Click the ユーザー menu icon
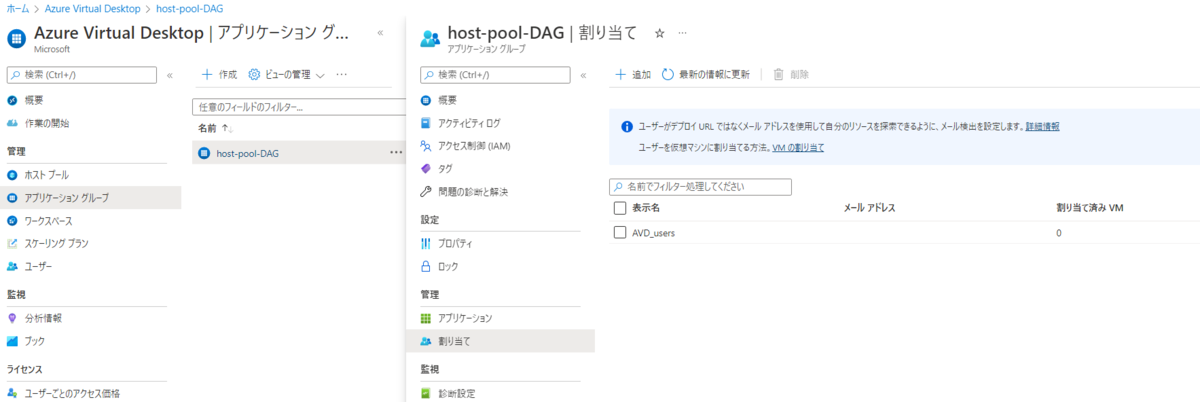This screenshot has width=1200, height=402. coord(12,267)
